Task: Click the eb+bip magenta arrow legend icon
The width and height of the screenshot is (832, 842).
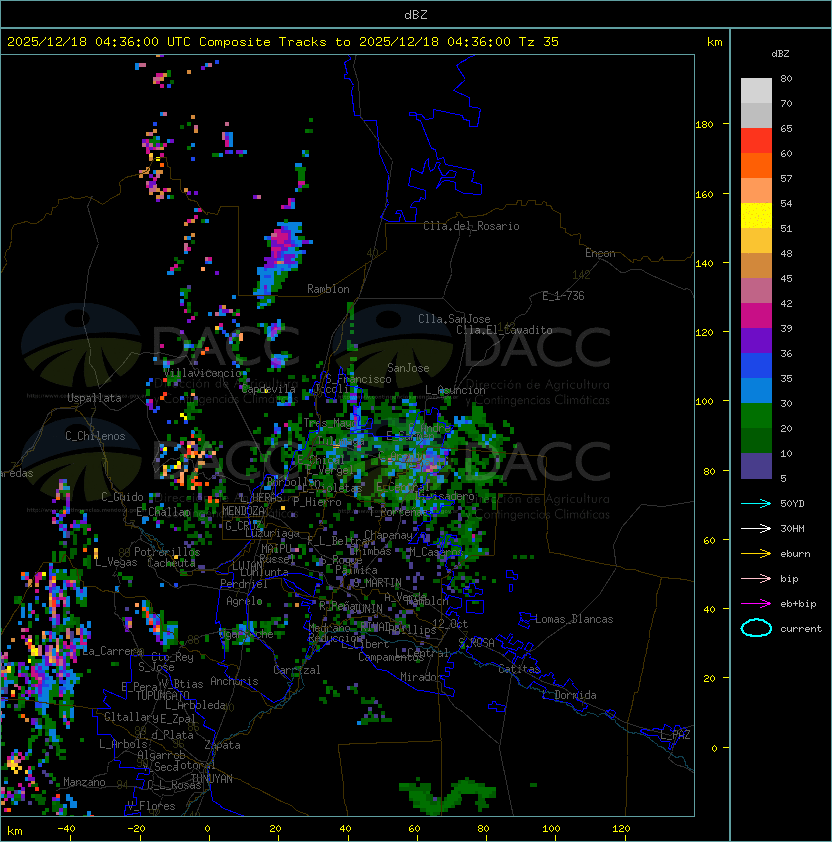Action: pyautogui.click(x=756, y=604)
